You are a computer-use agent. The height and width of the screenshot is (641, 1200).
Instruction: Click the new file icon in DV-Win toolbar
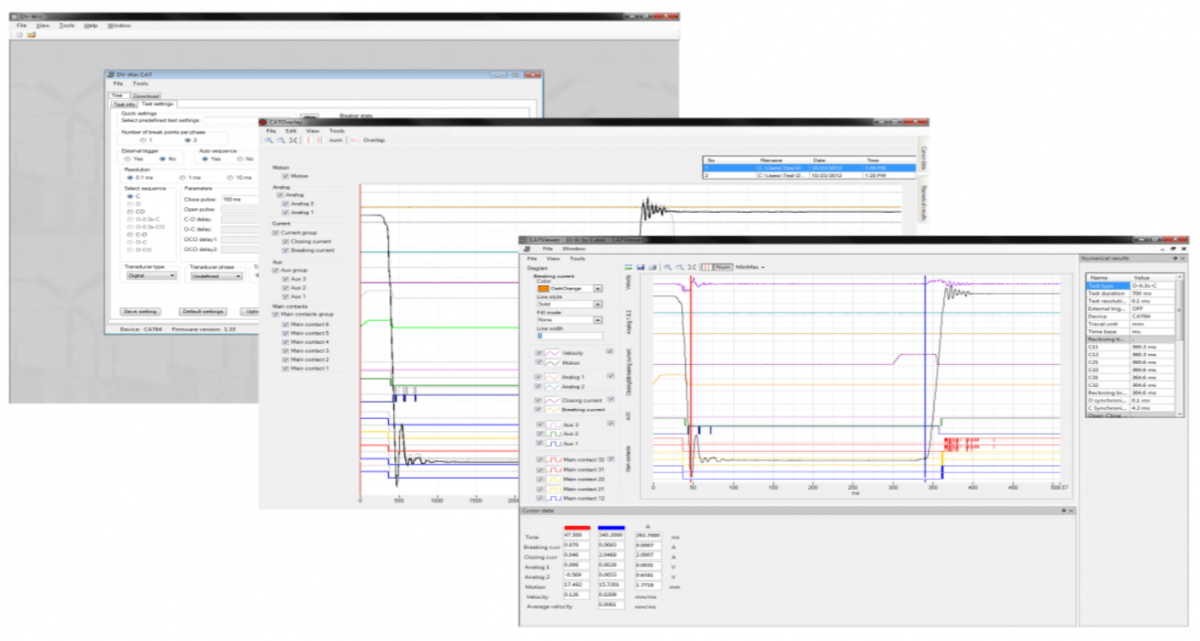coord(19,35)
